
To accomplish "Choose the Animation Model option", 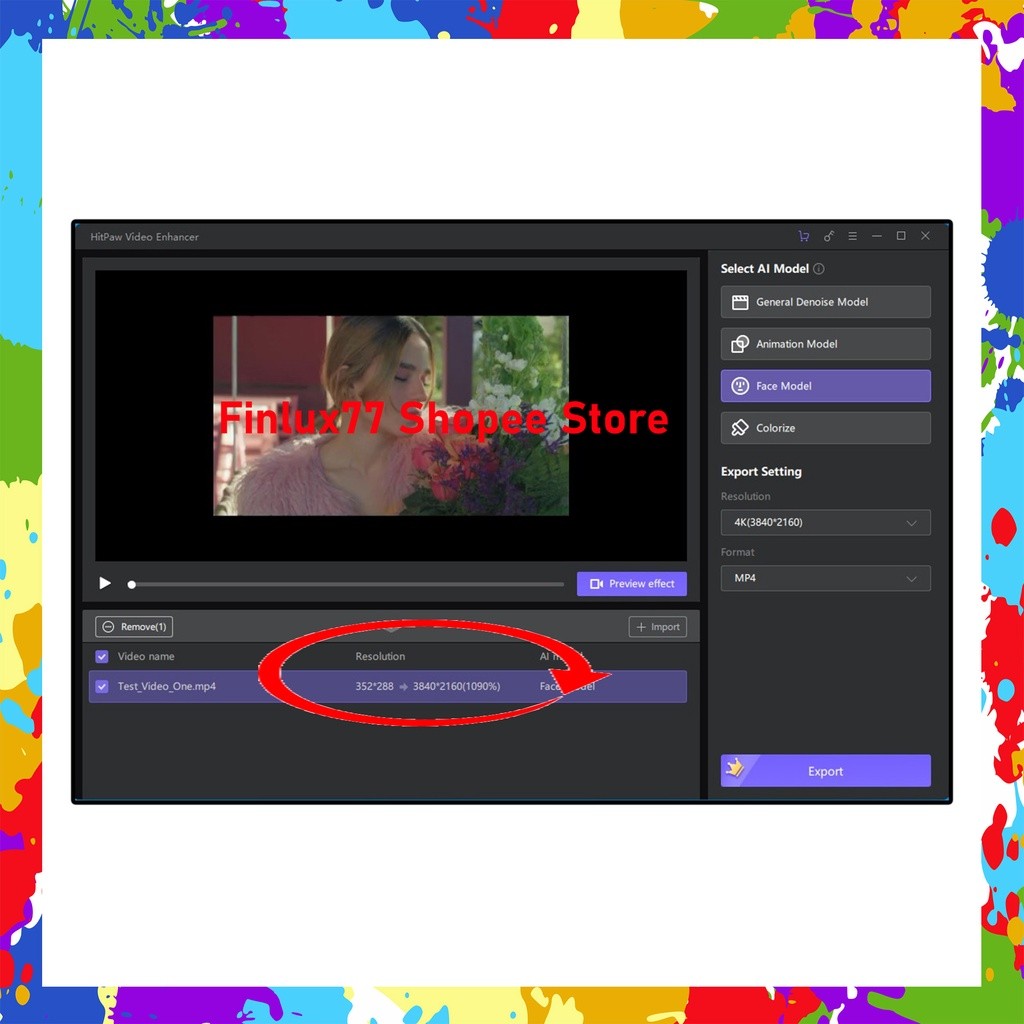I will tap(824, 343).
